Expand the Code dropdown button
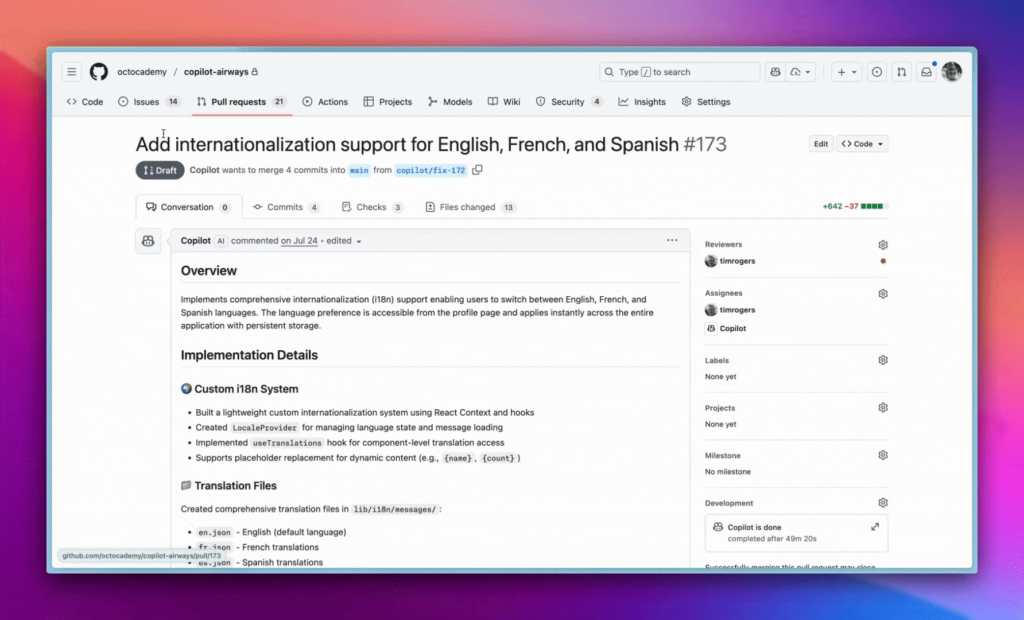 862,144
